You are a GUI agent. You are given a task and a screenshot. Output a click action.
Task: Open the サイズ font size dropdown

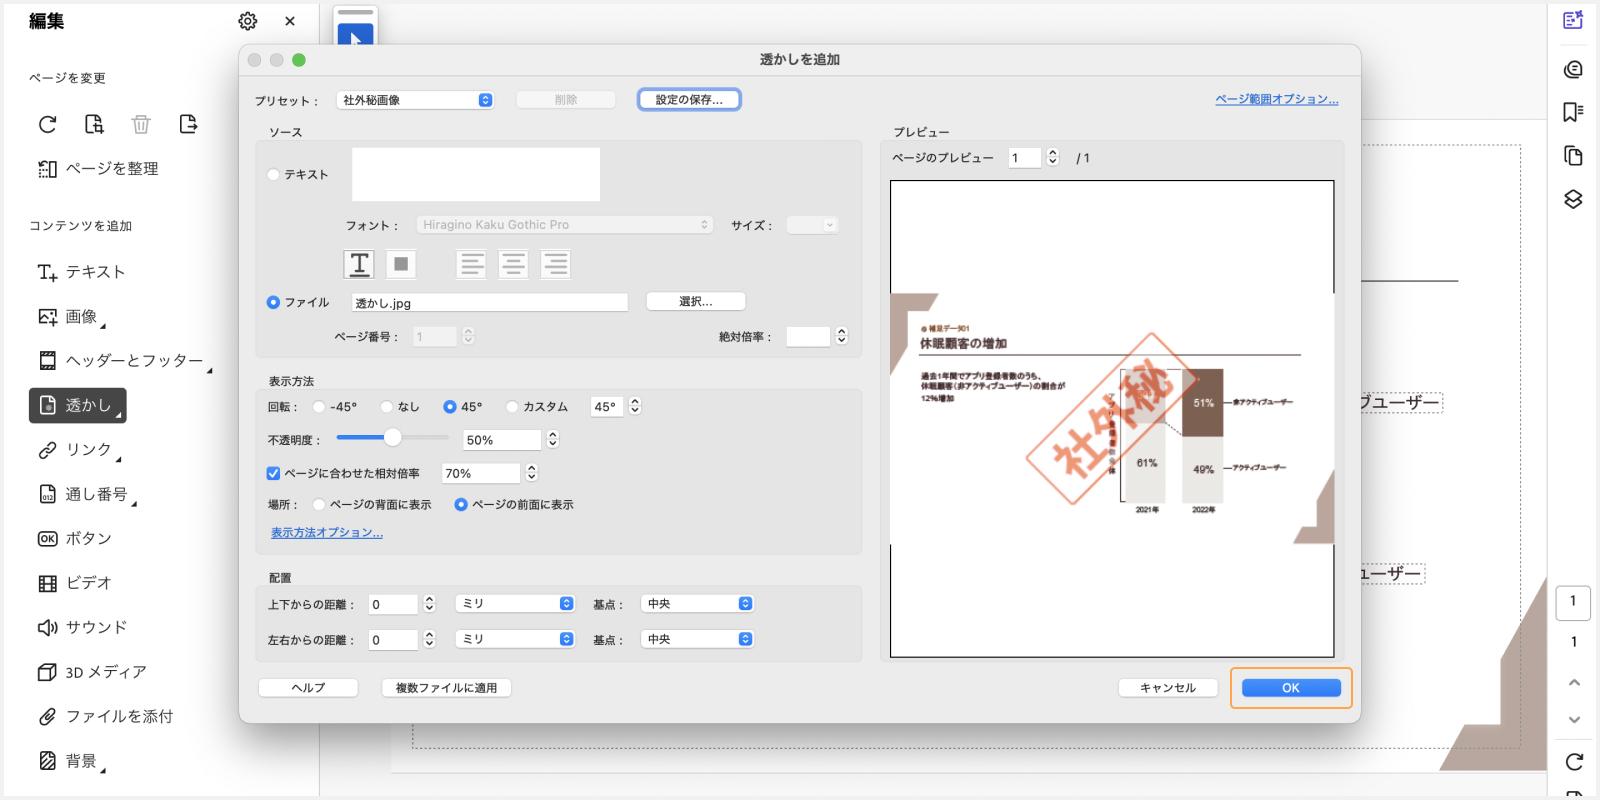[812, 225]
